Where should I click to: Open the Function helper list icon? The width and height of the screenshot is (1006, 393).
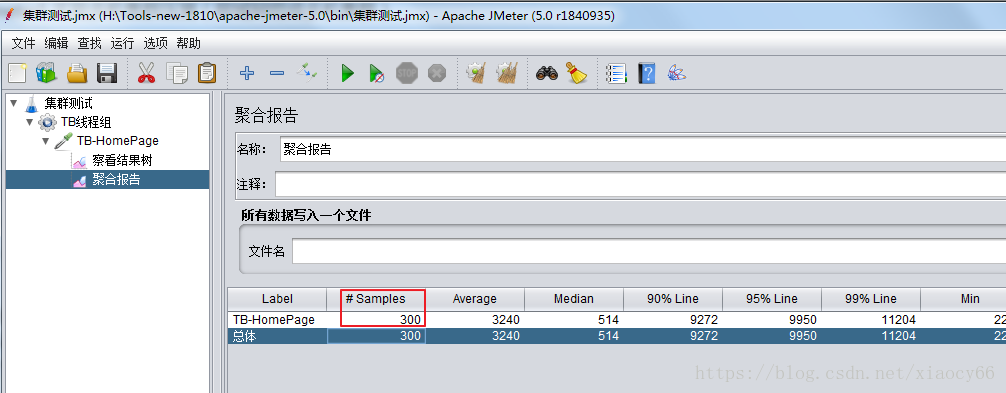coord(617,73)
